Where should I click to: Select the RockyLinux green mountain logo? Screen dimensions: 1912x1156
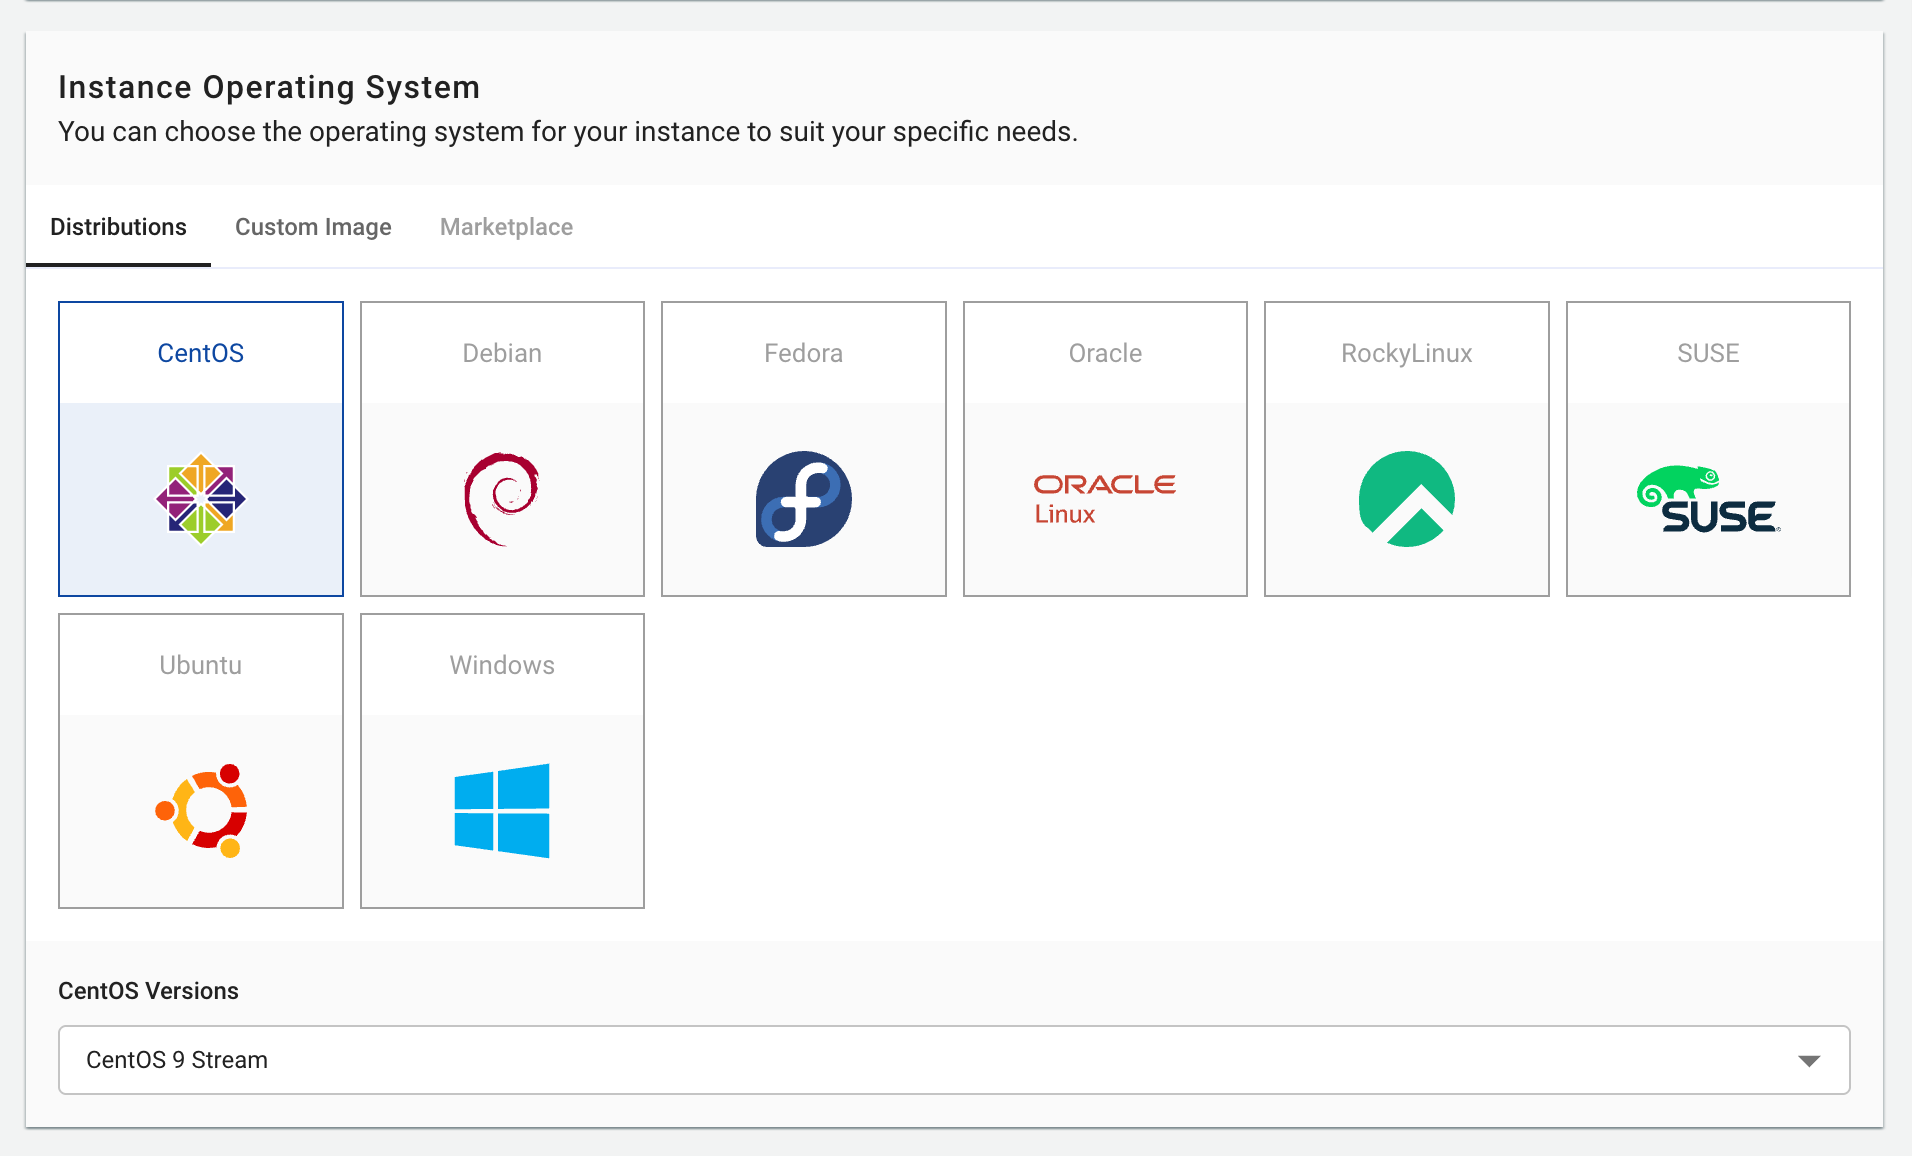[1406, 499]
